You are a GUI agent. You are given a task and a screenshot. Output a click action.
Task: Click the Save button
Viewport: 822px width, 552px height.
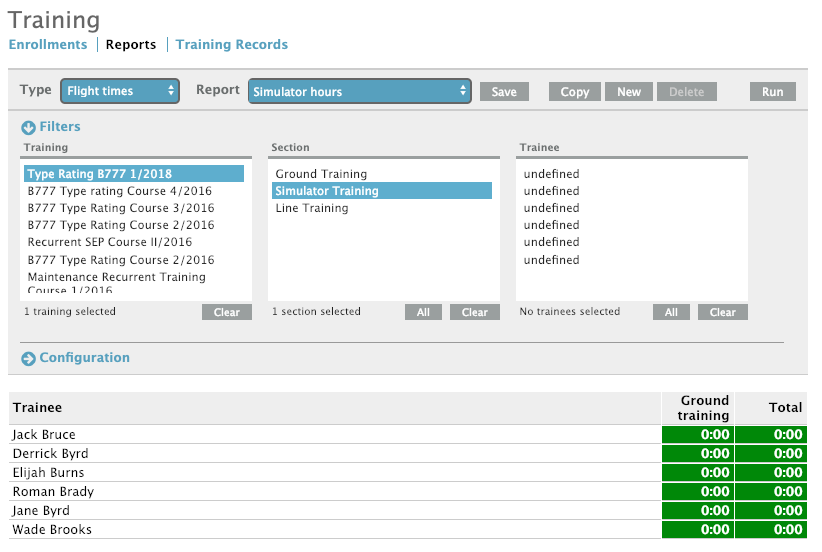pyautogui.click(x=504, y=92)
